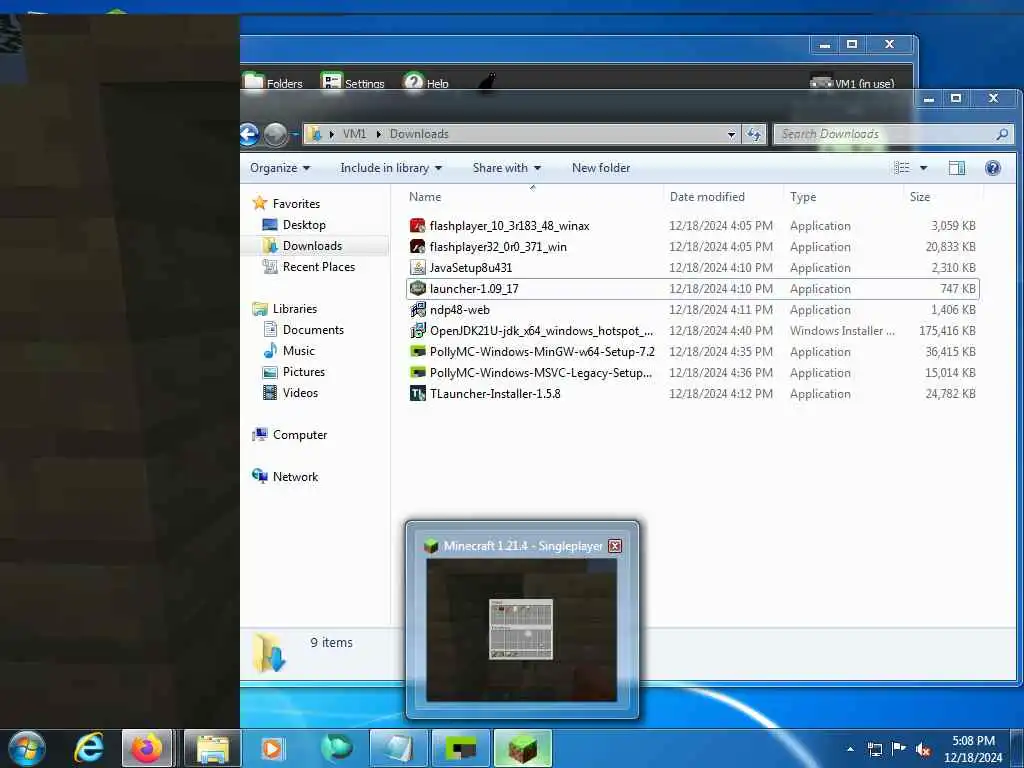The width and height of the screenshot is (1024, 768).
Task: Open the Videos library
Action: [300, 392]
